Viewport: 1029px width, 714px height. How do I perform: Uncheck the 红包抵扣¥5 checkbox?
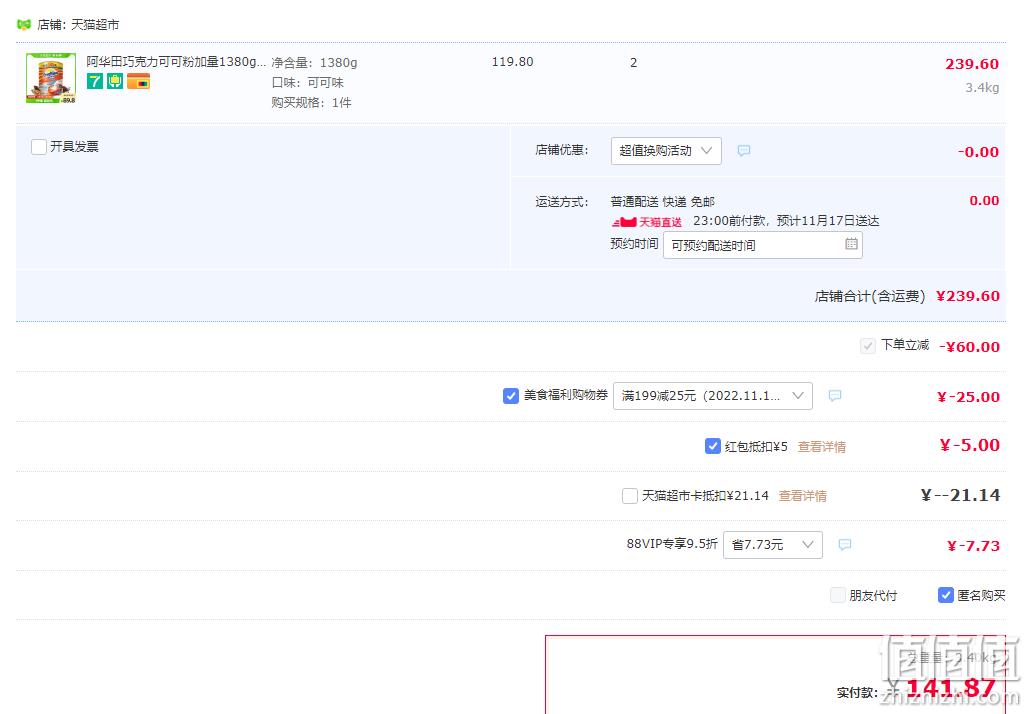713,446
